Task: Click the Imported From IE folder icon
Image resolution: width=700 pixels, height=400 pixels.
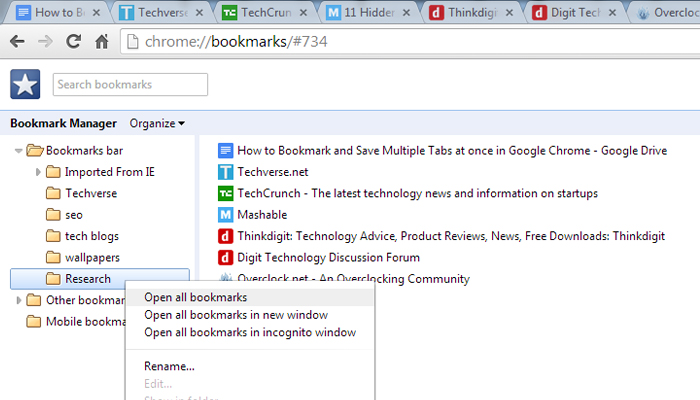Action: pos(53,172)
